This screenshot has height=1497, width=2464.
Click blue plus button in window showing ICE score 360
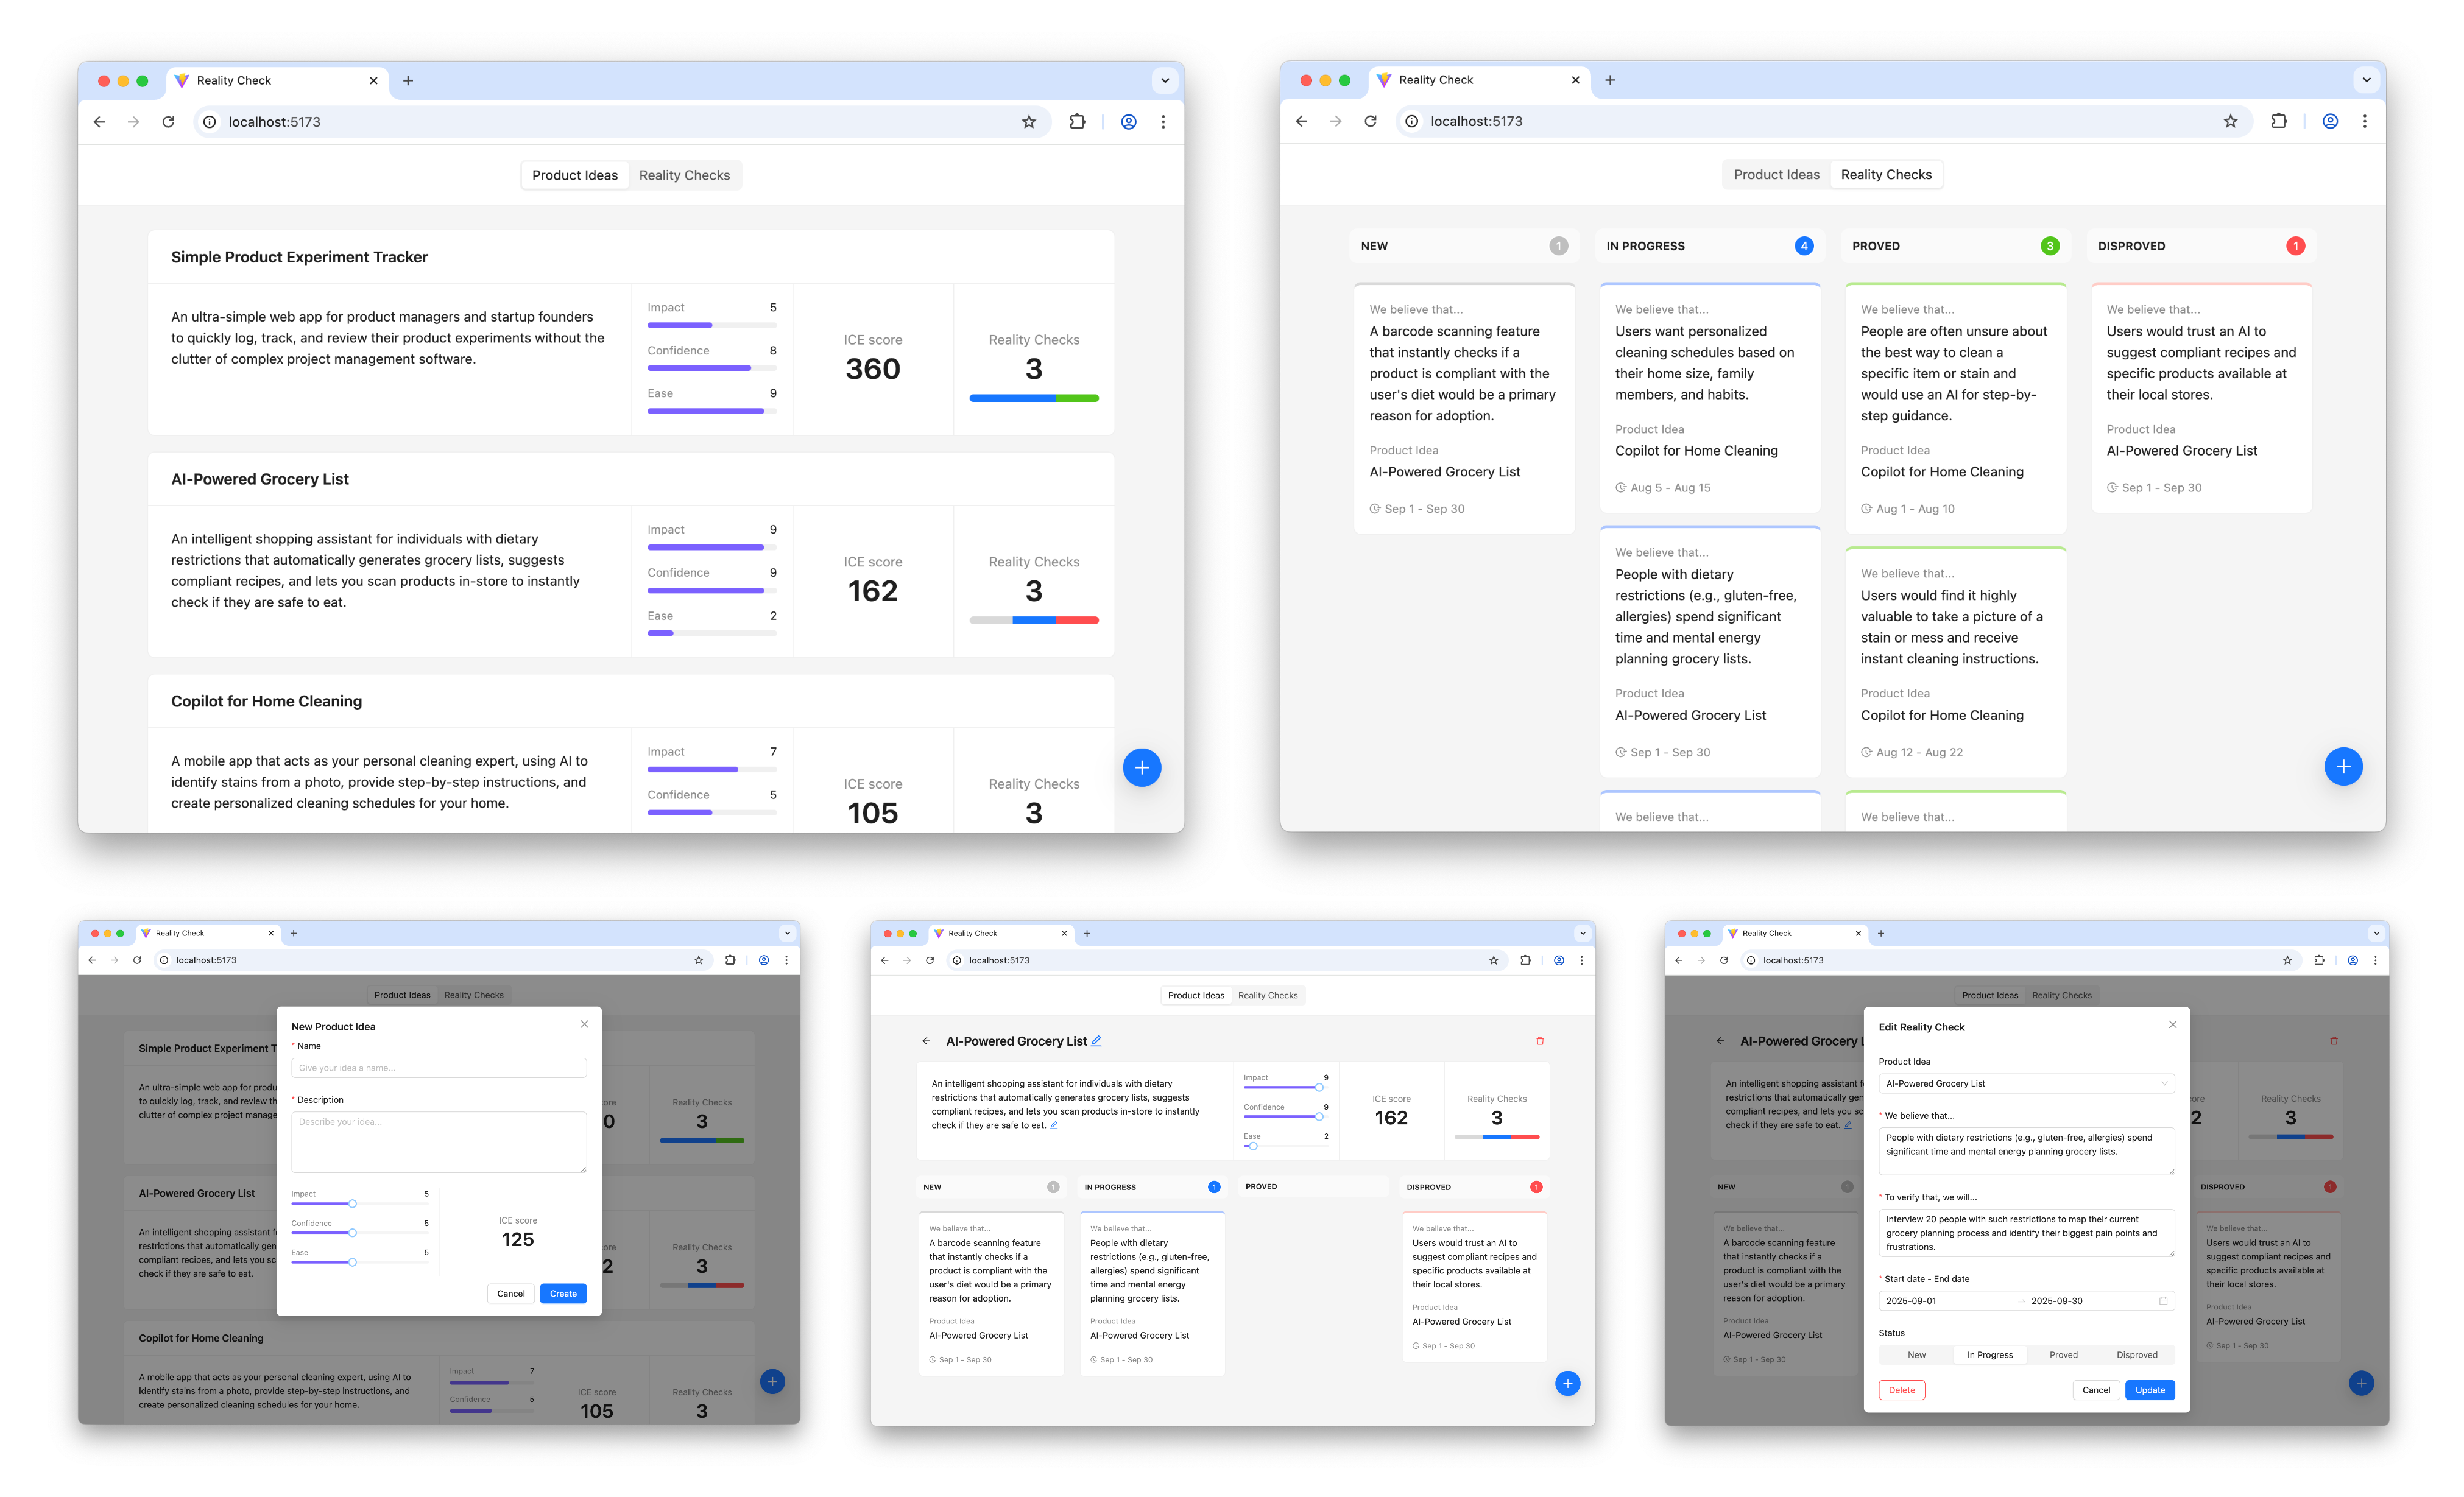coord(1142,768)
